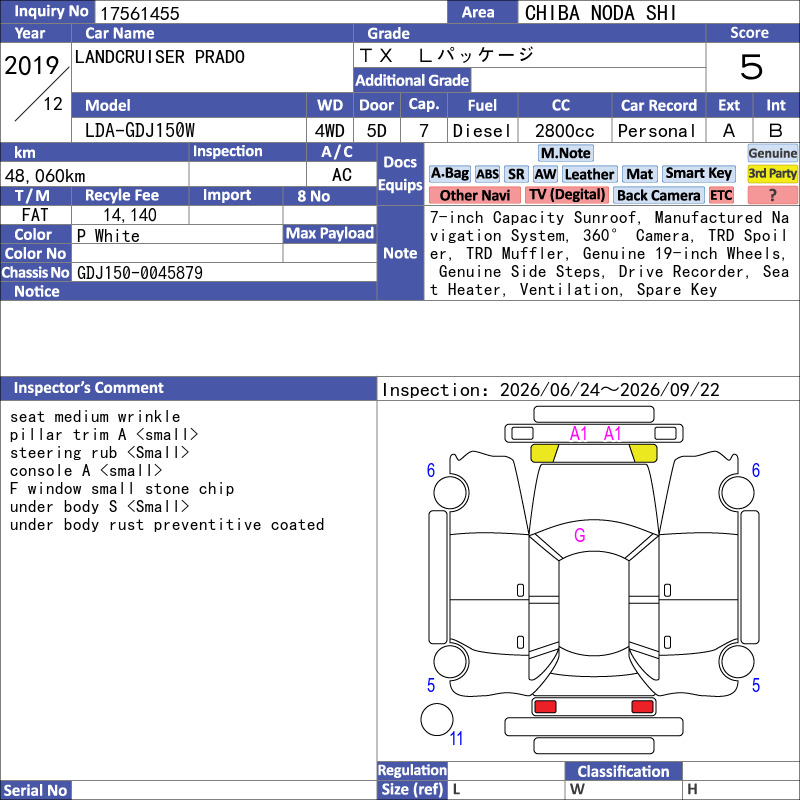Viewport: 800px width, 800px height.
Task: Click model code LDA-GDJ150W
Action: click(x=140, y=131)
